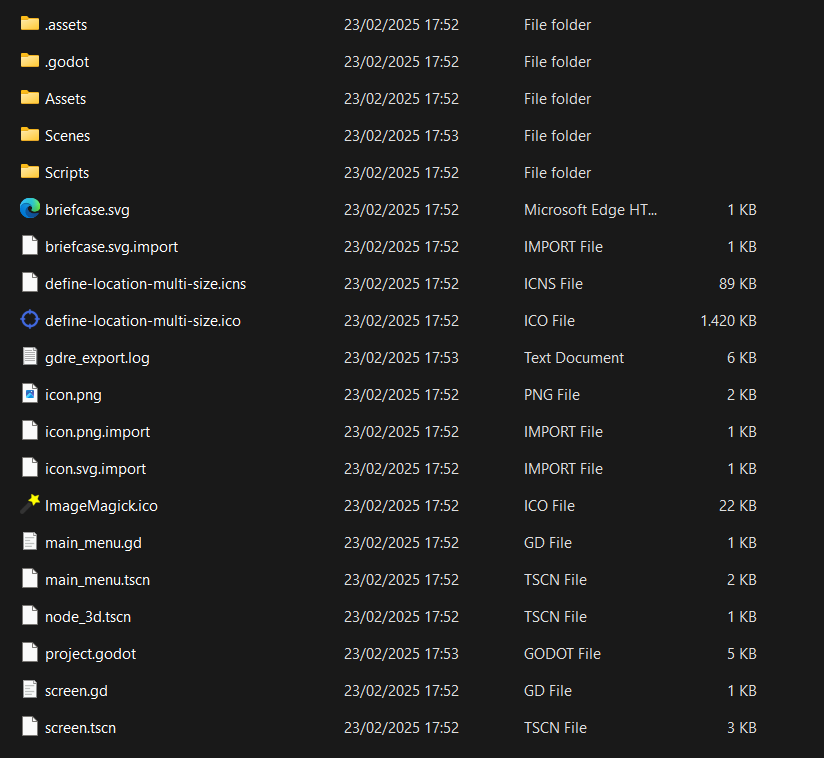Image resolution: width=824 pixels, height=758 pixels.
Task: Select the main_menu.tscn file name
Action: click(x=97, y=579)
